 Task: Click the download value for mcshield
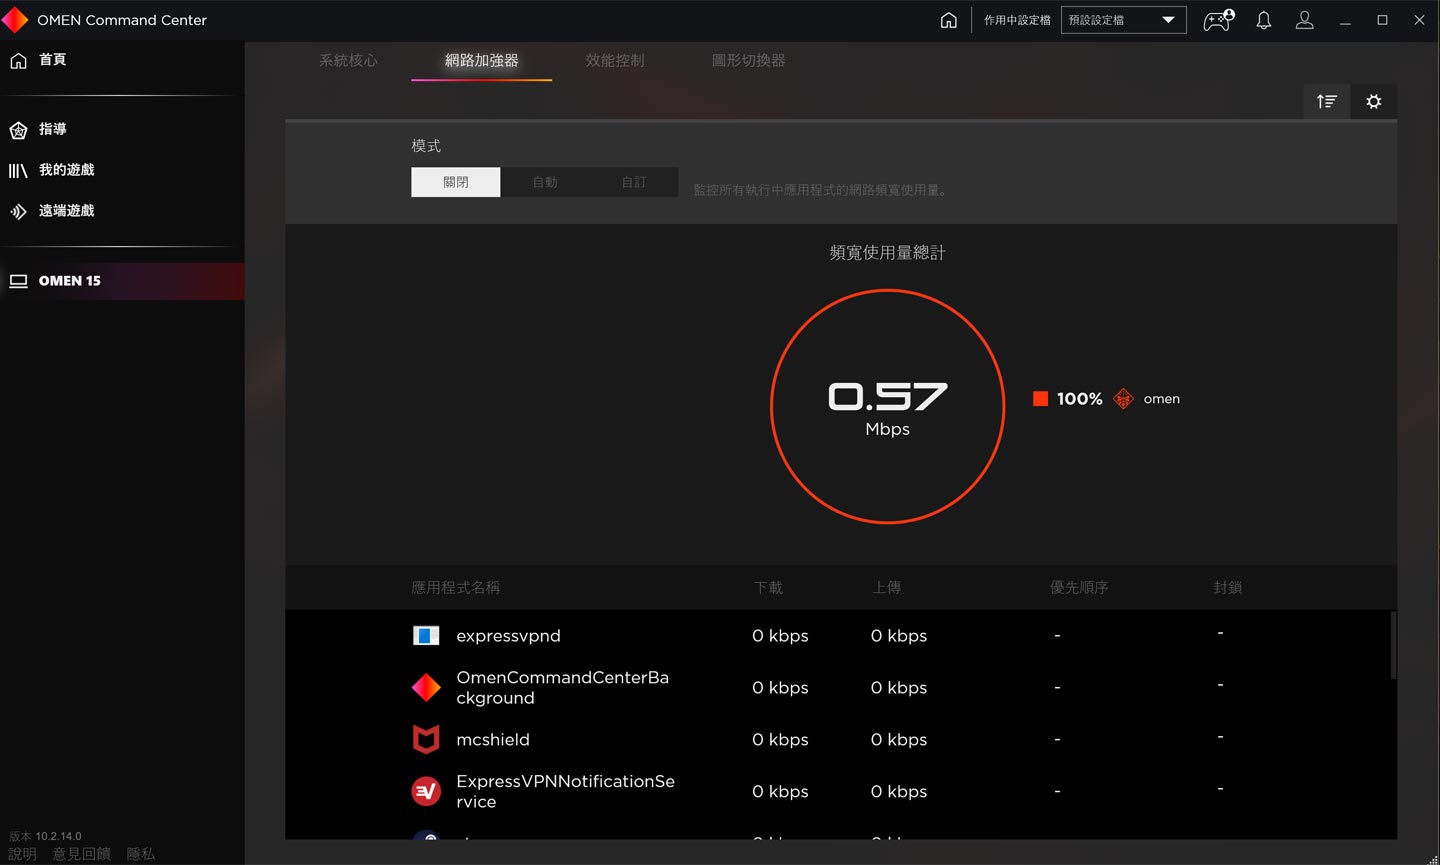(x=780, y=740)
